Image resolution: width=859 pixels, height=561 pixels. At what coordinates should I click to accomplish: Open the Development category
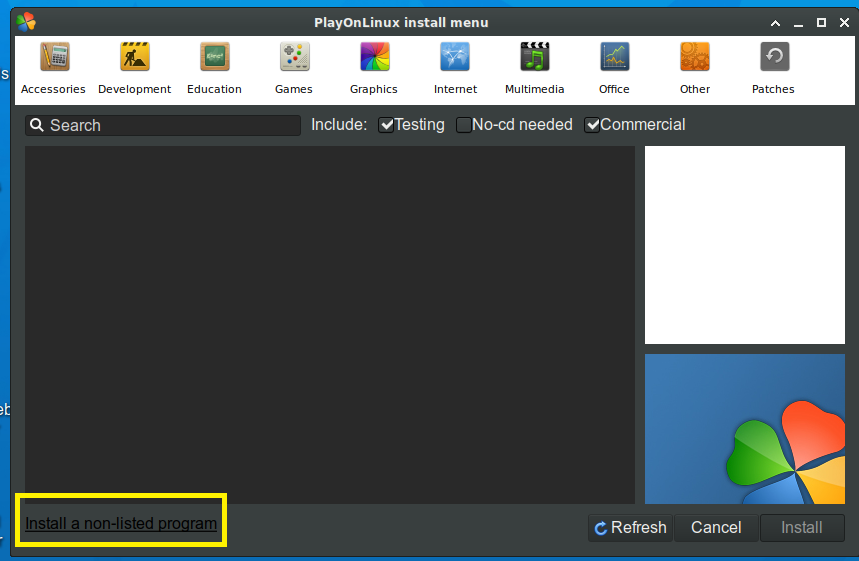[135, 68]
